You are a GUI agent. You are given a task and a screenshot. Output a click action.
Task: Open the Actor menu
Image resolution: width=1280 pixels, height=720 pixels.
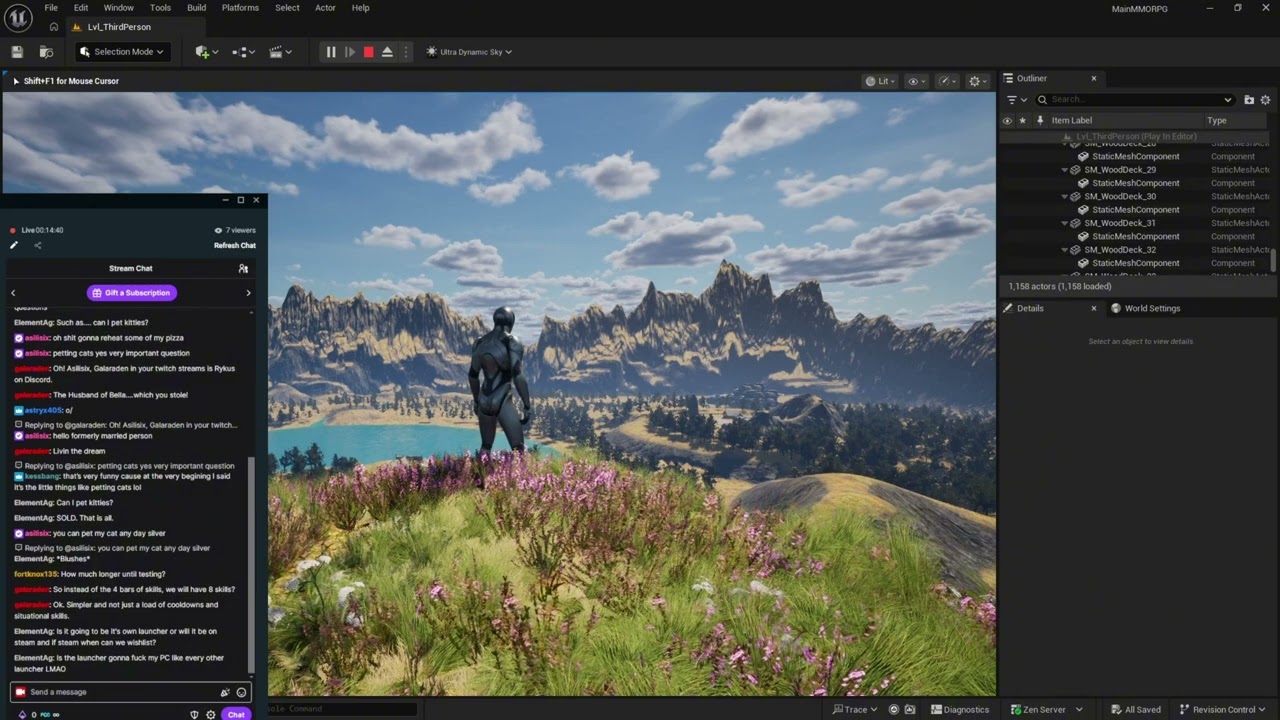[x=326, y=8]
